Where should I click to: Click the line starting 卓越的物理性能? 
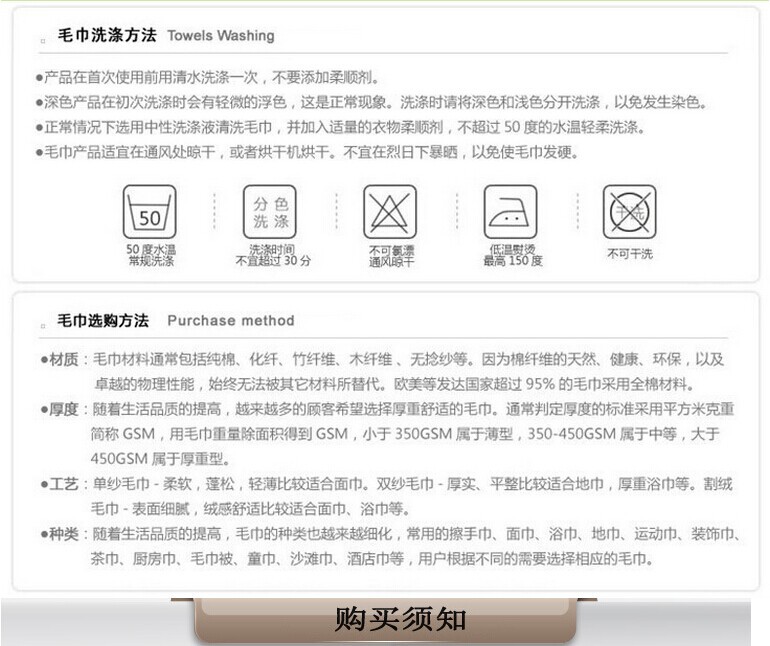[394, 384]
